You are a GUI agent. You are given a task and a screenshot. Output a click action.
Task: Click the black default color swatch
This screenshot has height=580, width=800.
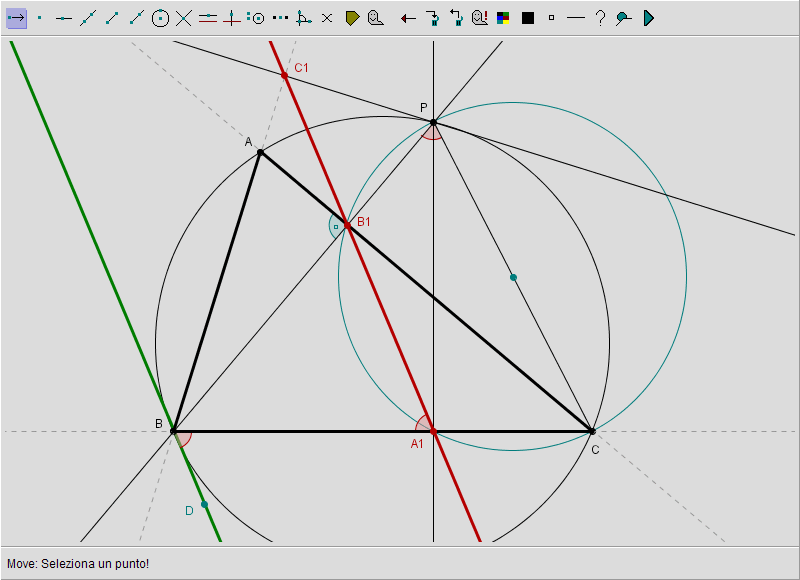528,18
